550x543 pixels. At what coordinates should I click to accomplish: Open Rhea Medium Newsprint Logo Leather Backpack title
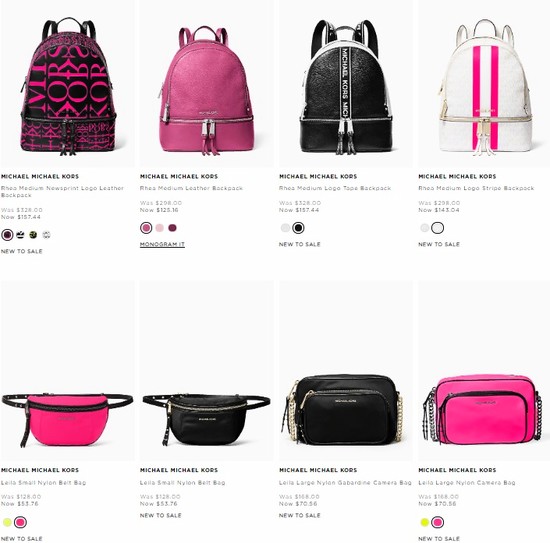tap(62, 192)
